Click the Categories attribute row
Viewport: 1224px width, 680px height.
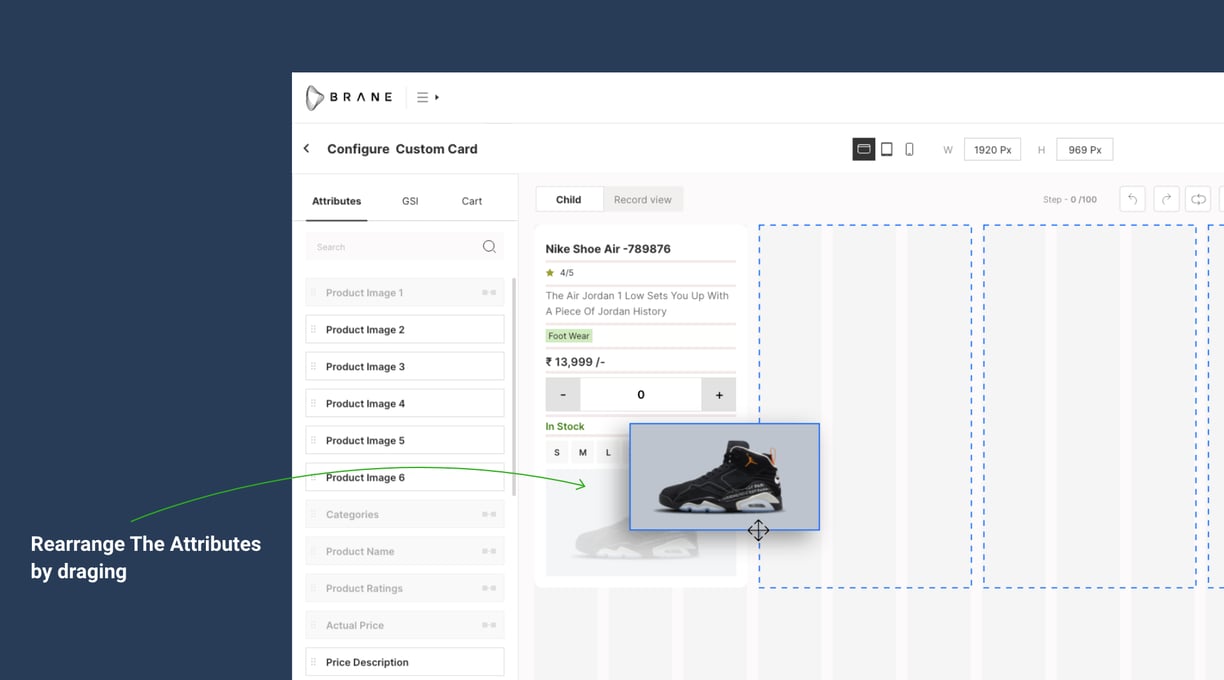pos(405,514)
